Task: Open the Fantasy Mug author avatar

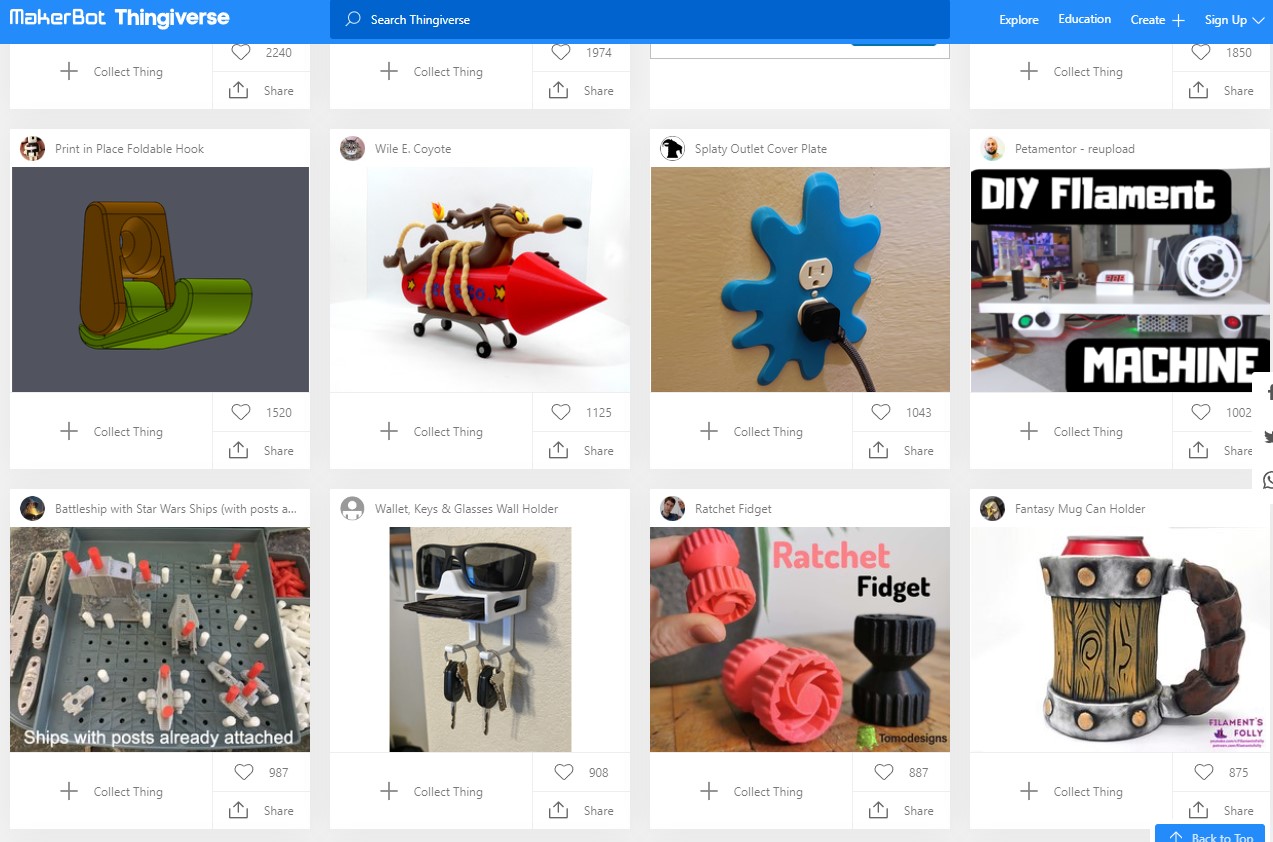Action: click(x=992, y=508)
